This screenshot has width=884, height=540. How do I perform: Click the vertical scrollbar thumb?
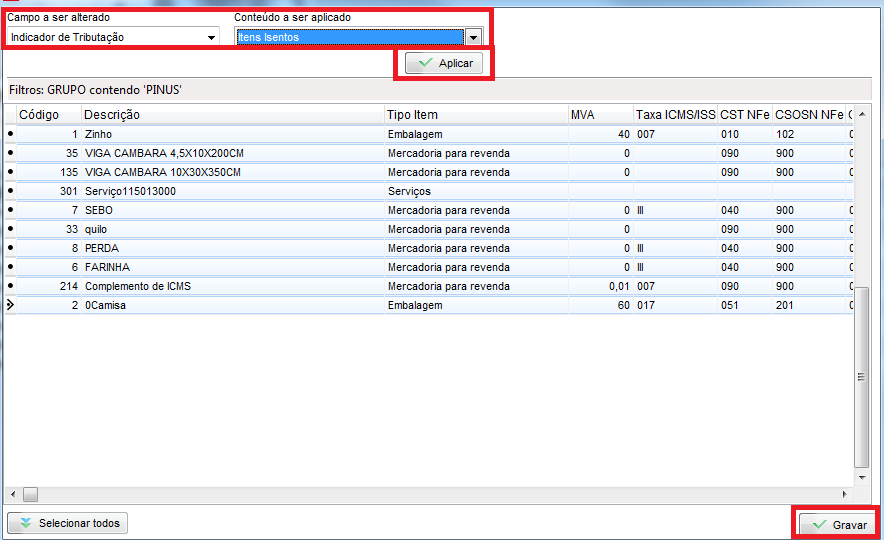pos(861,376)
